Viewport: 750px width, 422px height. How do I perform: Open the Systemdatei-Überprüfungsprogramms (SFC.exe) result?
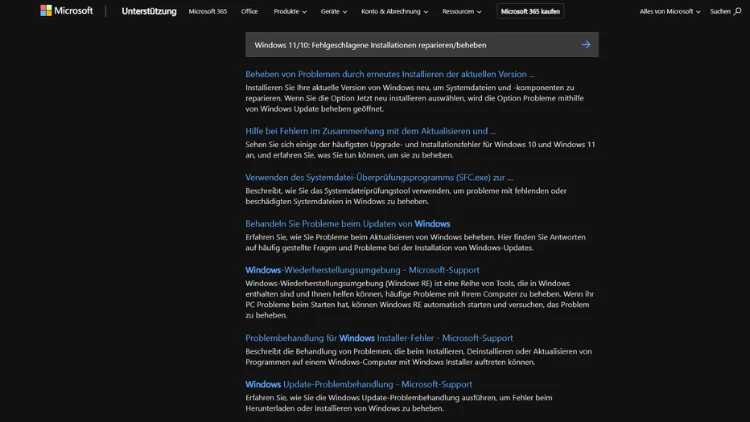[379, 178]
